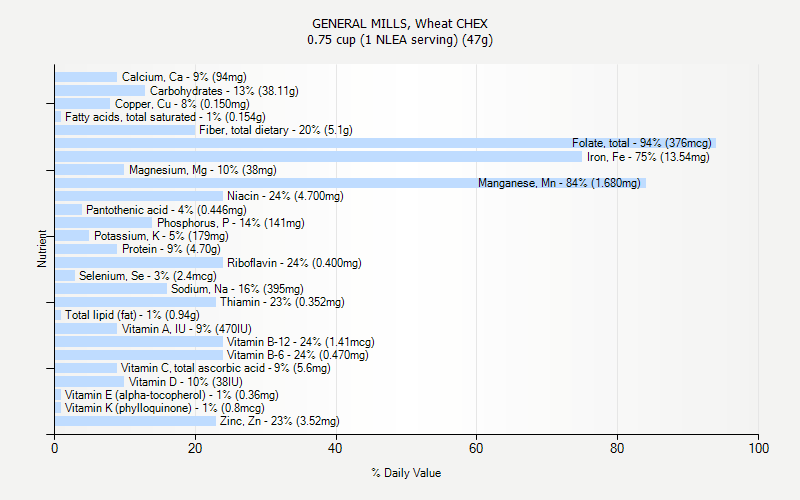Select the serving size subtitle 0.75 cup

(400, 40)
